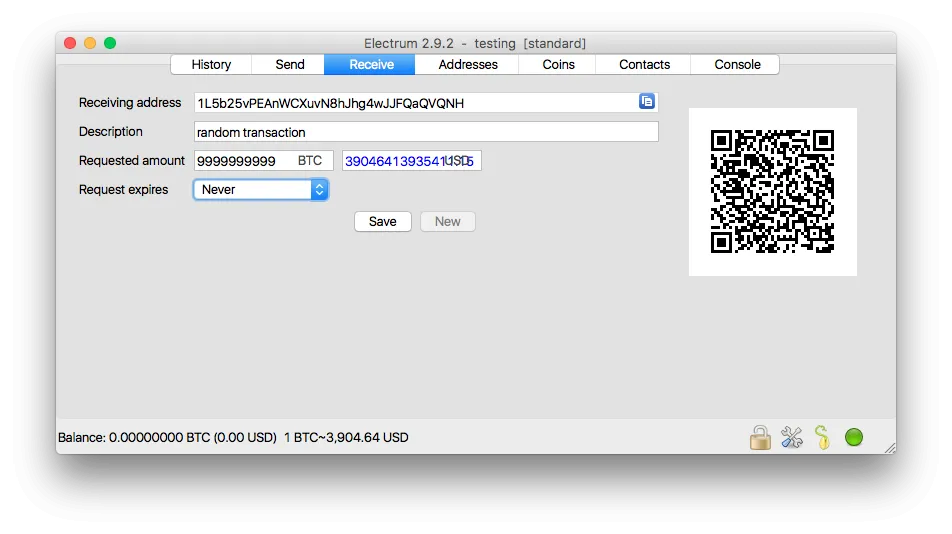Click the USD amount field

412,161
